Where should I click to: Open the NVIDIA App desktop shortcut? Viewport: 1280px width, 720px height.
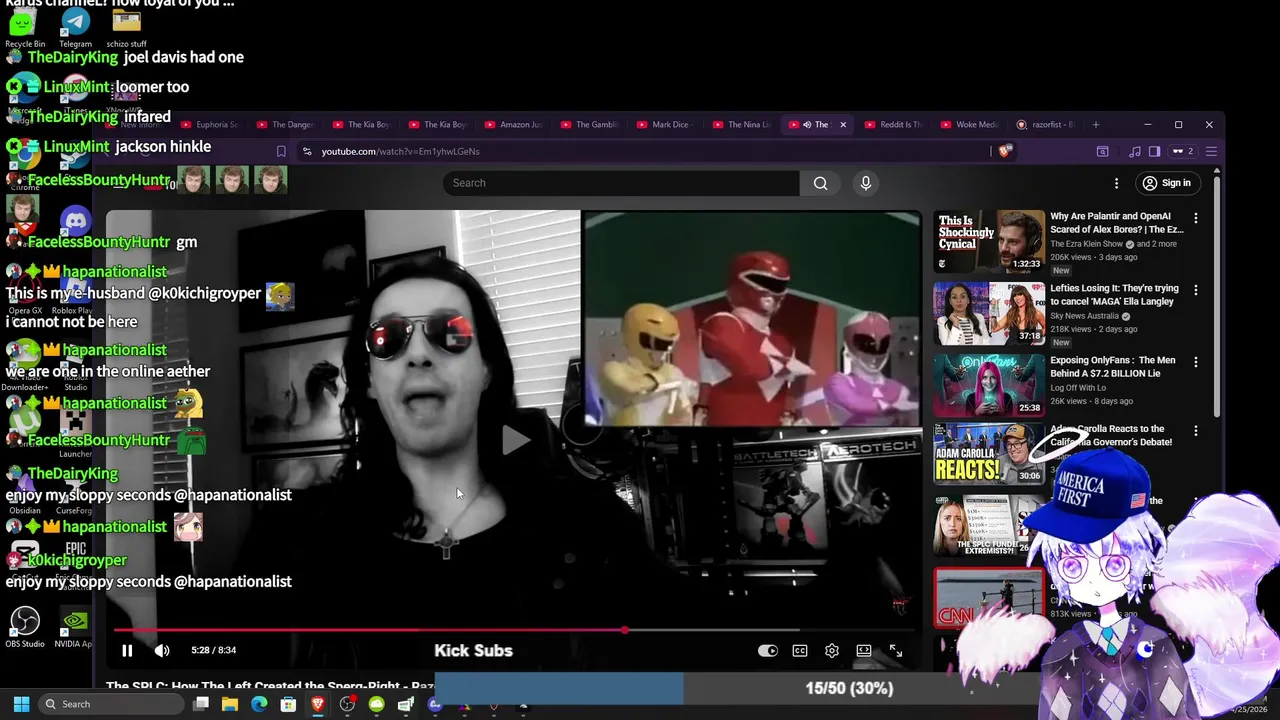(x=73, y=627)
